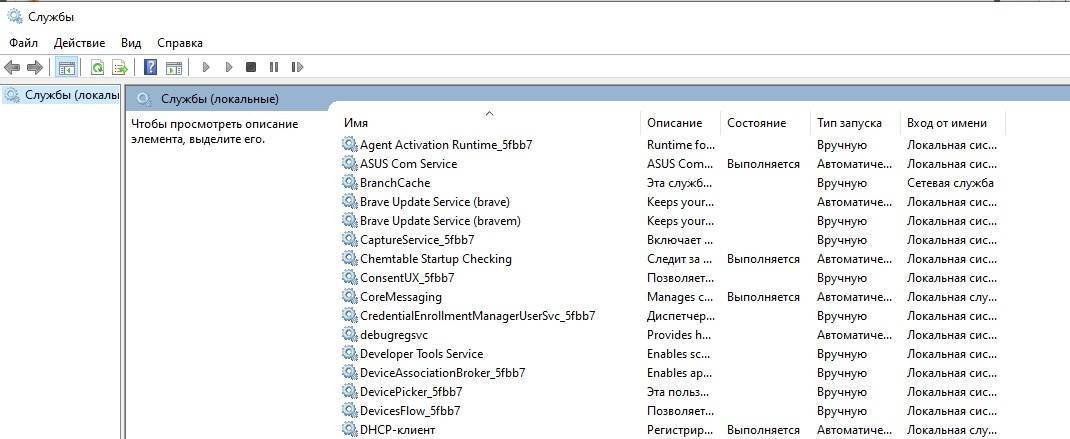This screenshot has width=1070, height=439.
Task: Click the Stop service square icon
Action: (x=250, y=67)
